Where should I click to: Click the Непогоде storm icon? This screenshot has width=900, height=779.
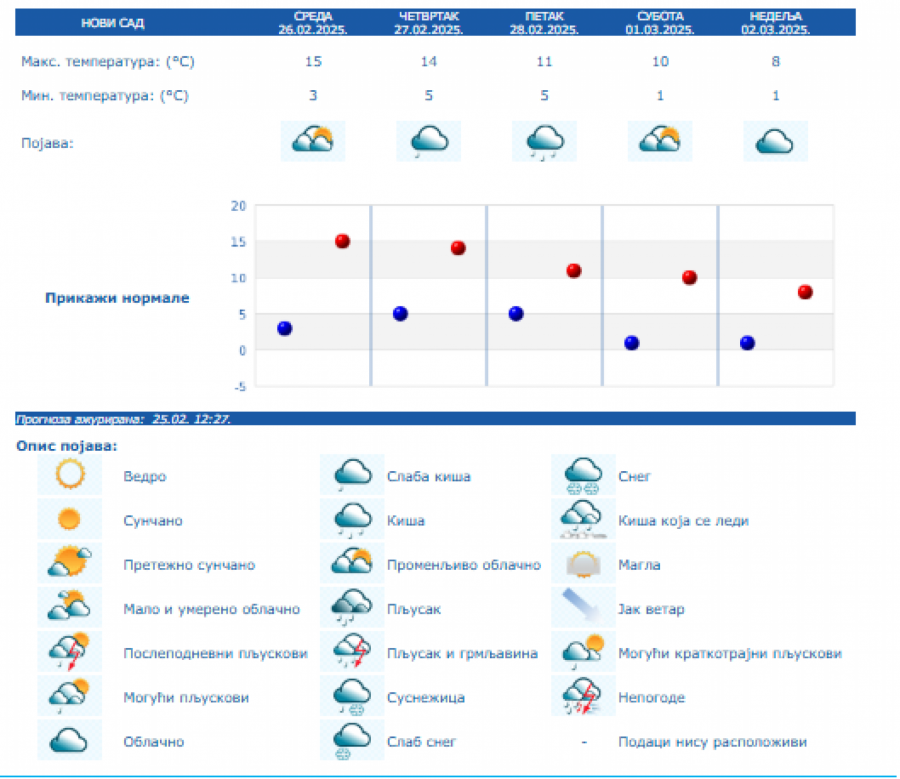tap(584, 697)
